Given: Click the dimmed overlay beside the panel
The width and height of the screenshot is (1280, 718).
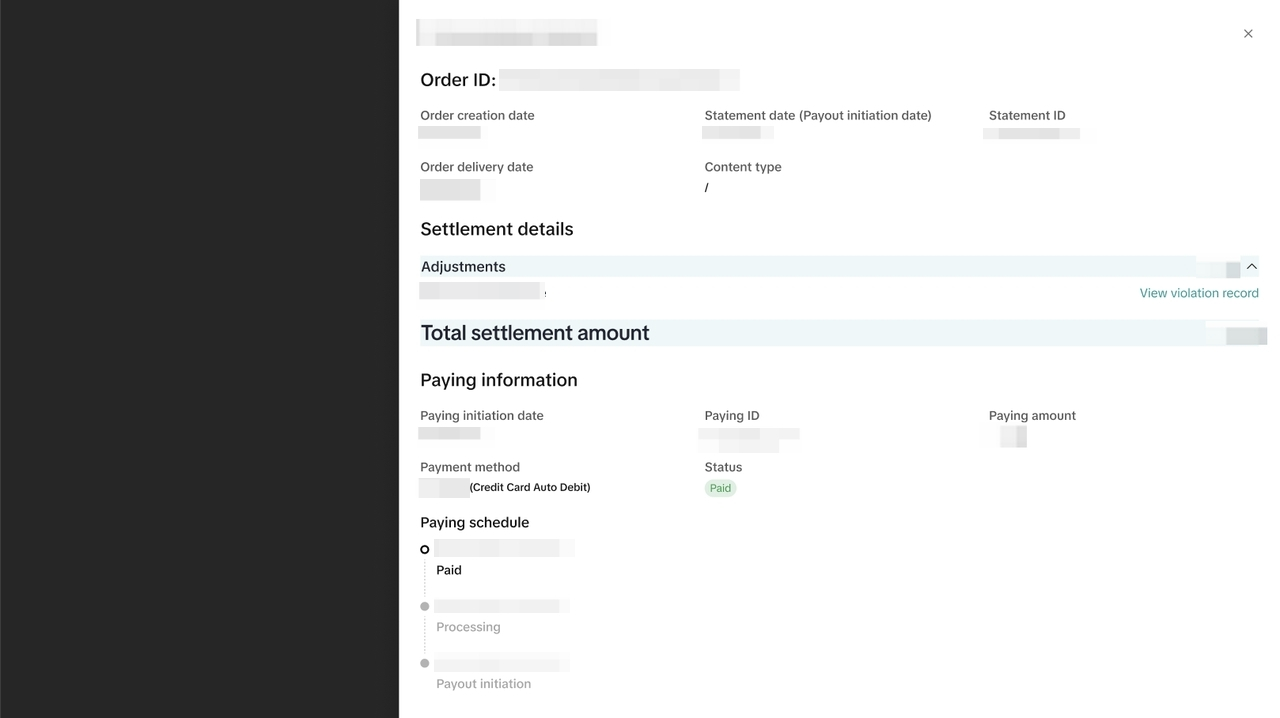Looking at the screenshot, I should pyautogui.click(x=199, y=359).
